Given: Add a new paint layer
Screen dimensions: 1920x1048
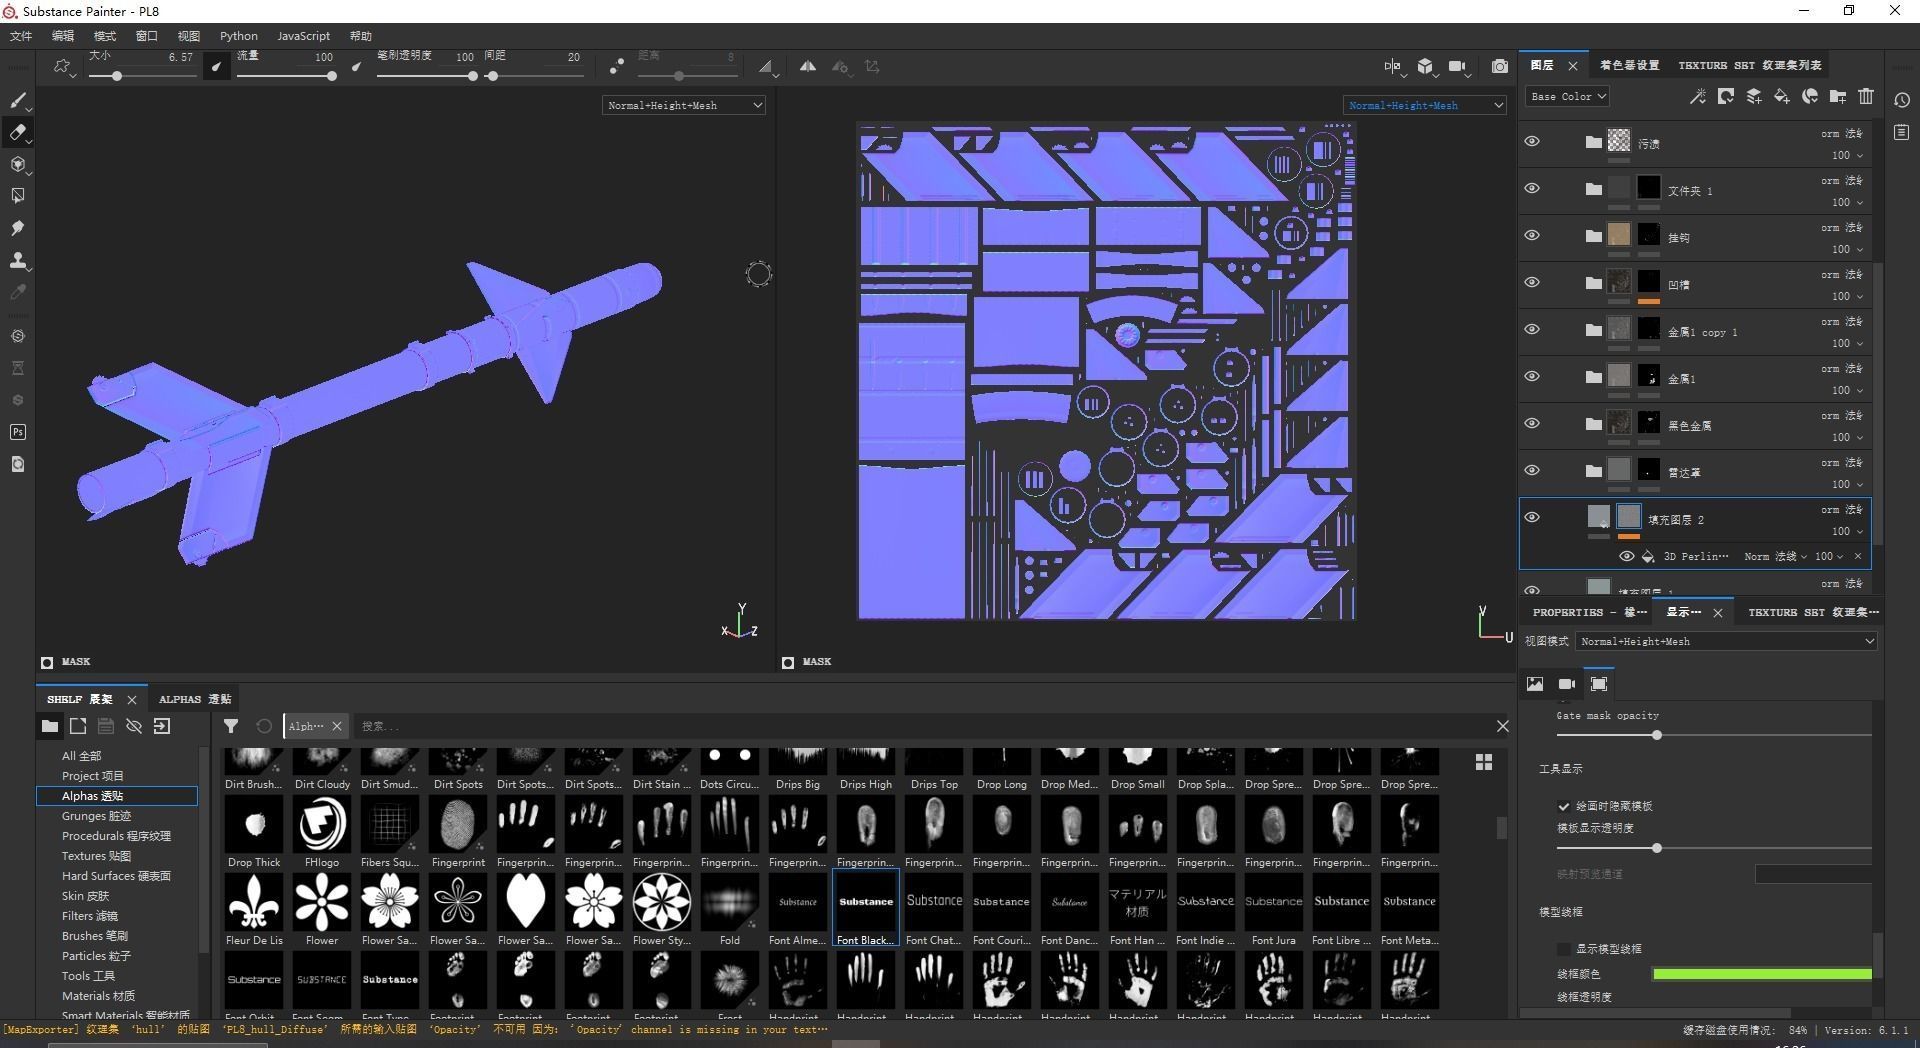Looking at the screenshot, I should coord(1753,96).
